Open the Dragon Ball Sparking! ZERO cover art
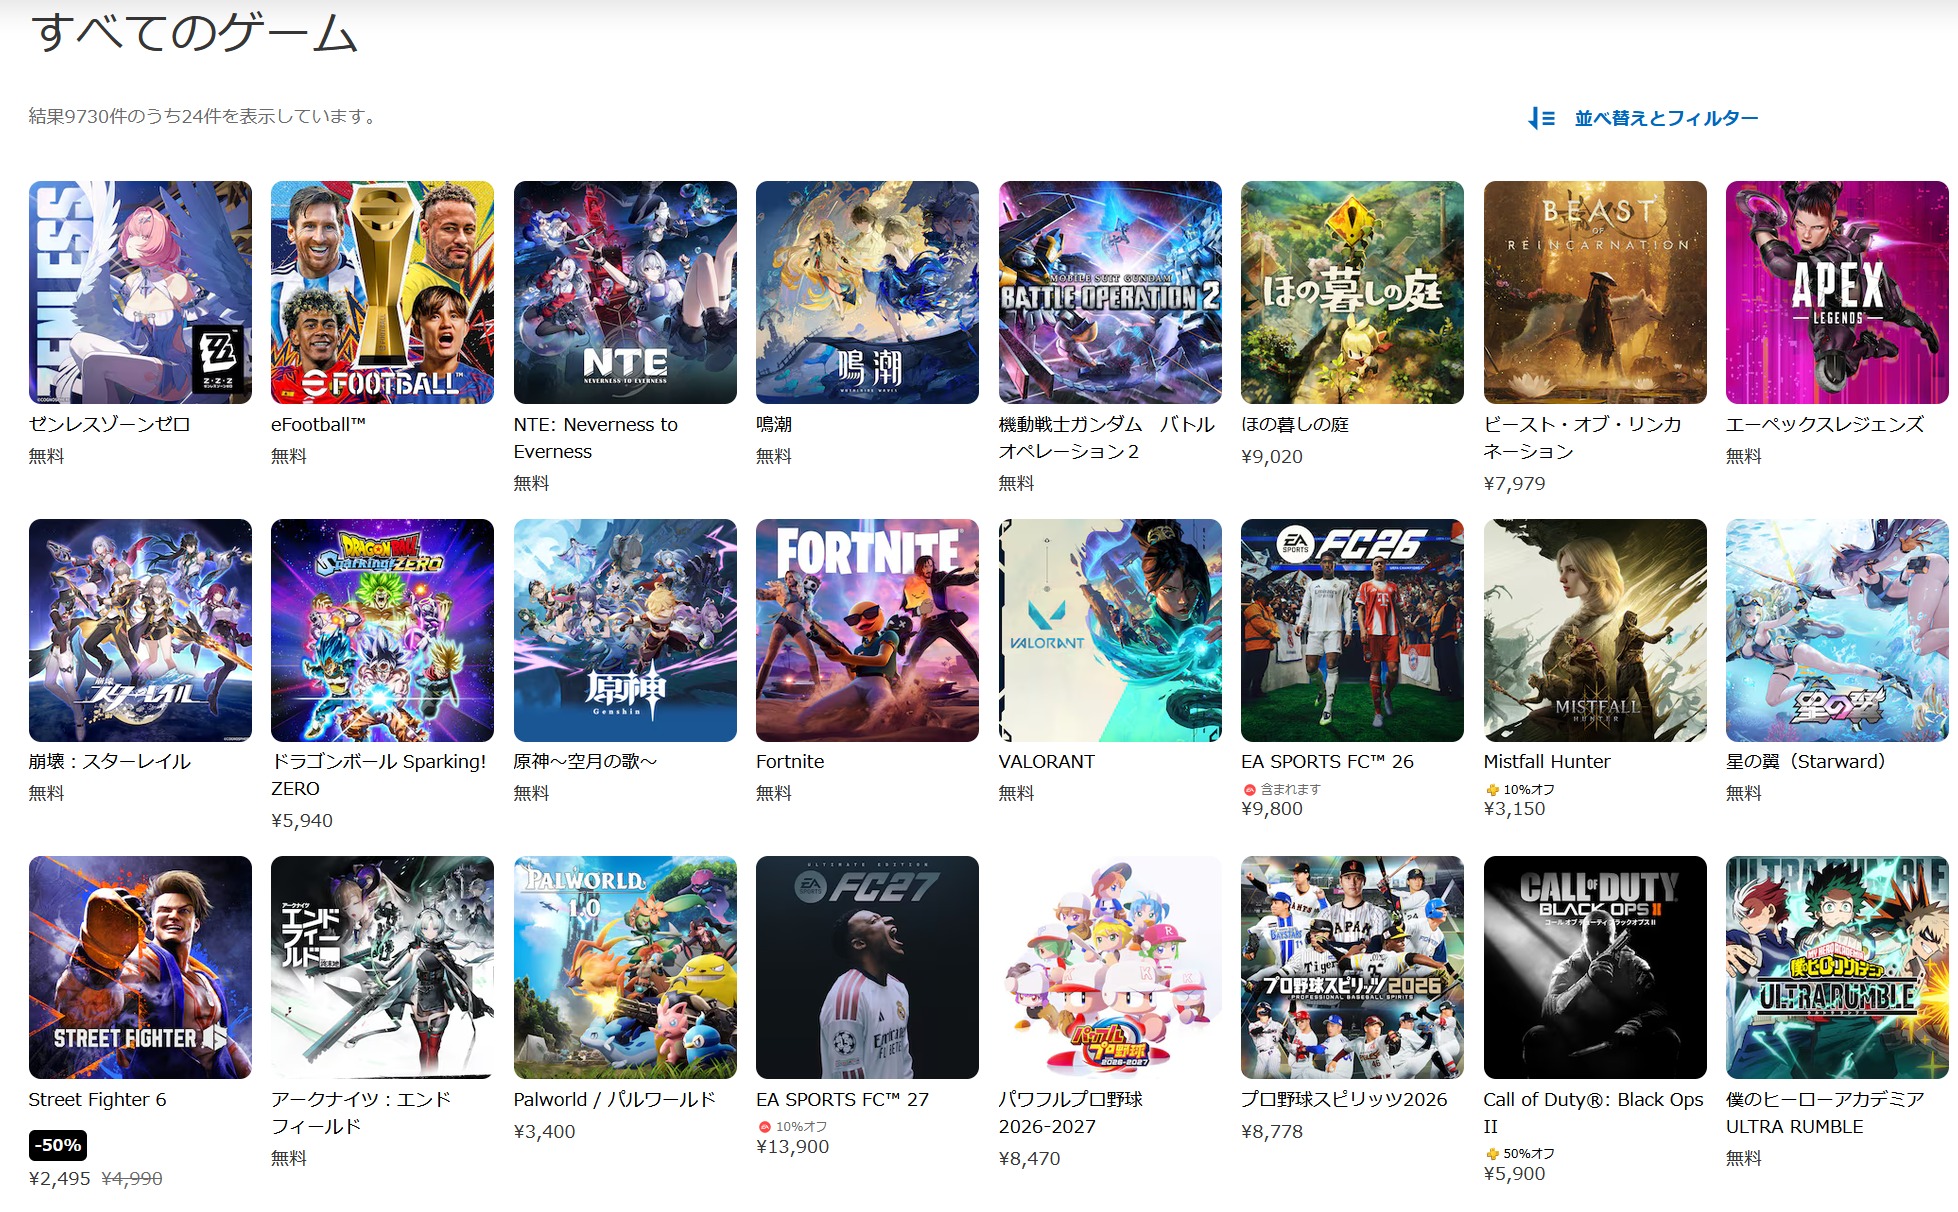The width and height of the screenshot is (1958, 1212). (382, 630)
